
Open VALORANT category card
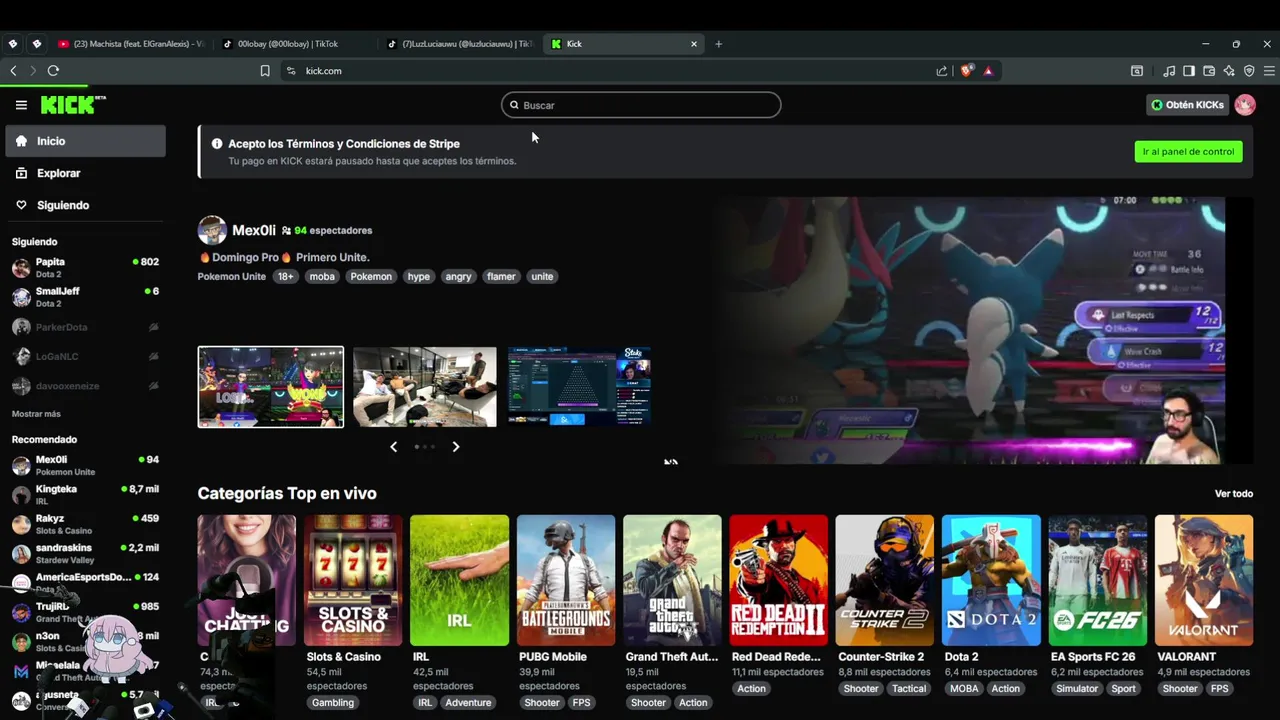pyautogui.click(x=1204, y=580)
